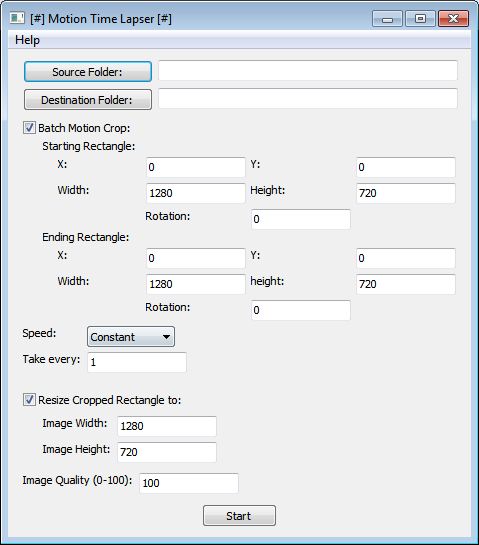479x545 pixels.
Task: Click the Ending Rectangle: label
Action: [x=86, y=237]
